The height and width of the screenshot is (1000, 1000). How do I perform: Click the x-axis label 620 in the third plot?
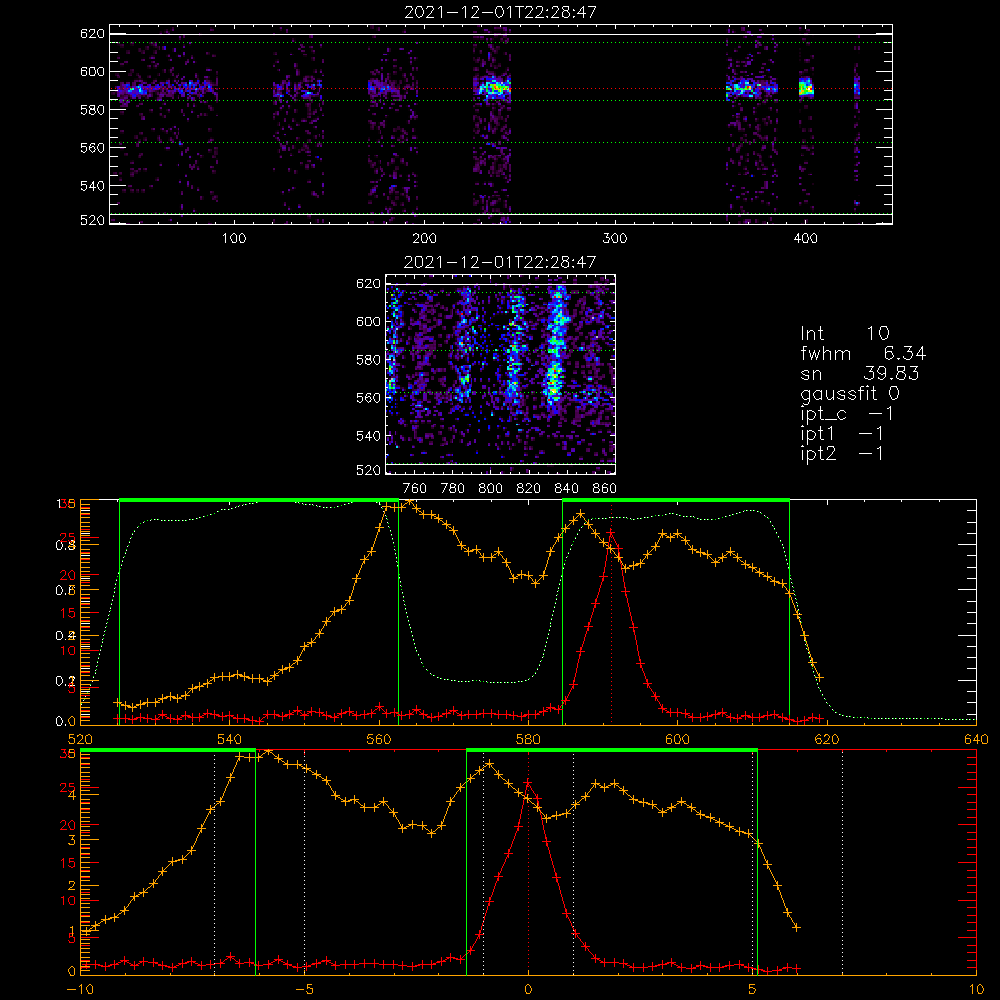point(827,739)
